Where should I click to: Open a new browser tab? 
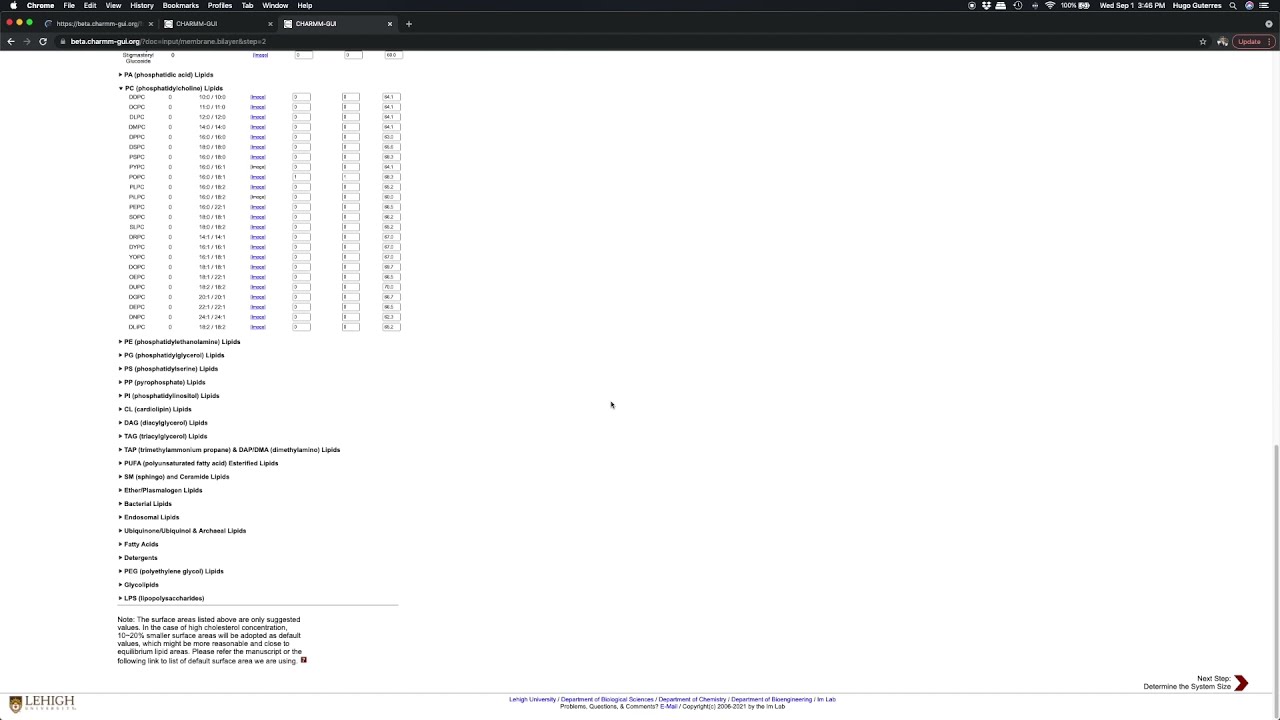[408, 23]
